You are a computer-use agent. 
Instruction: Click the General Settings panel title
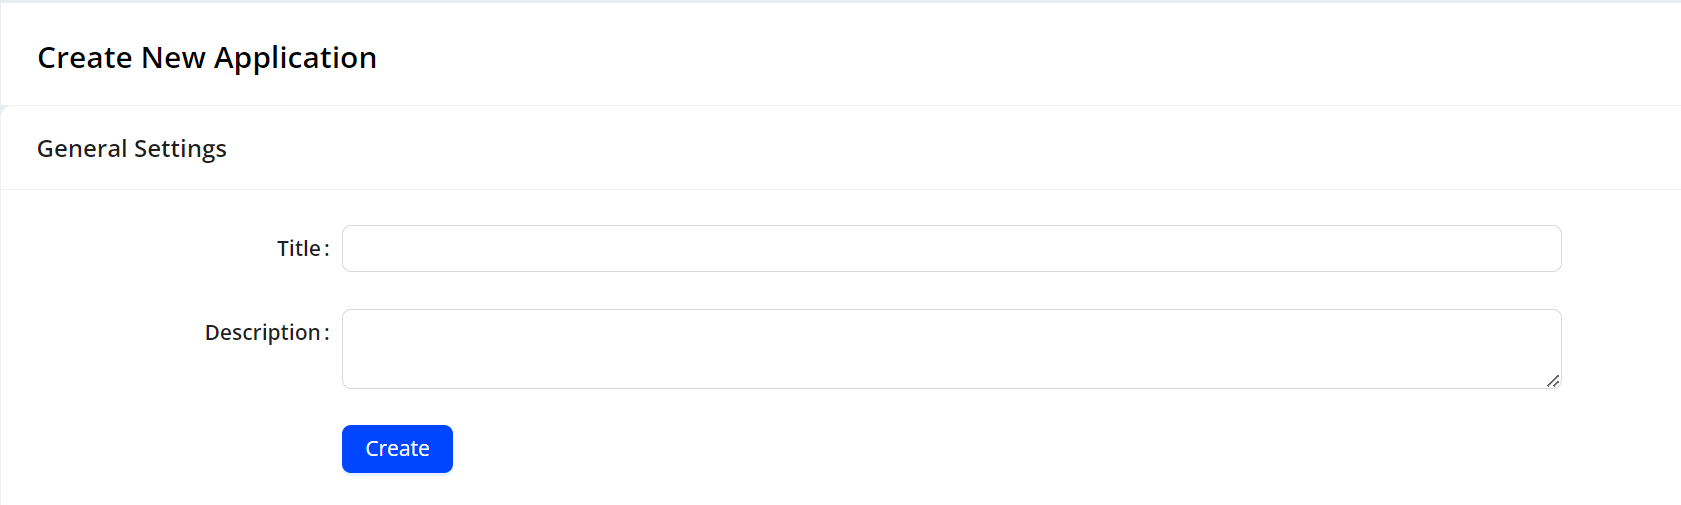tap(132, 148)
